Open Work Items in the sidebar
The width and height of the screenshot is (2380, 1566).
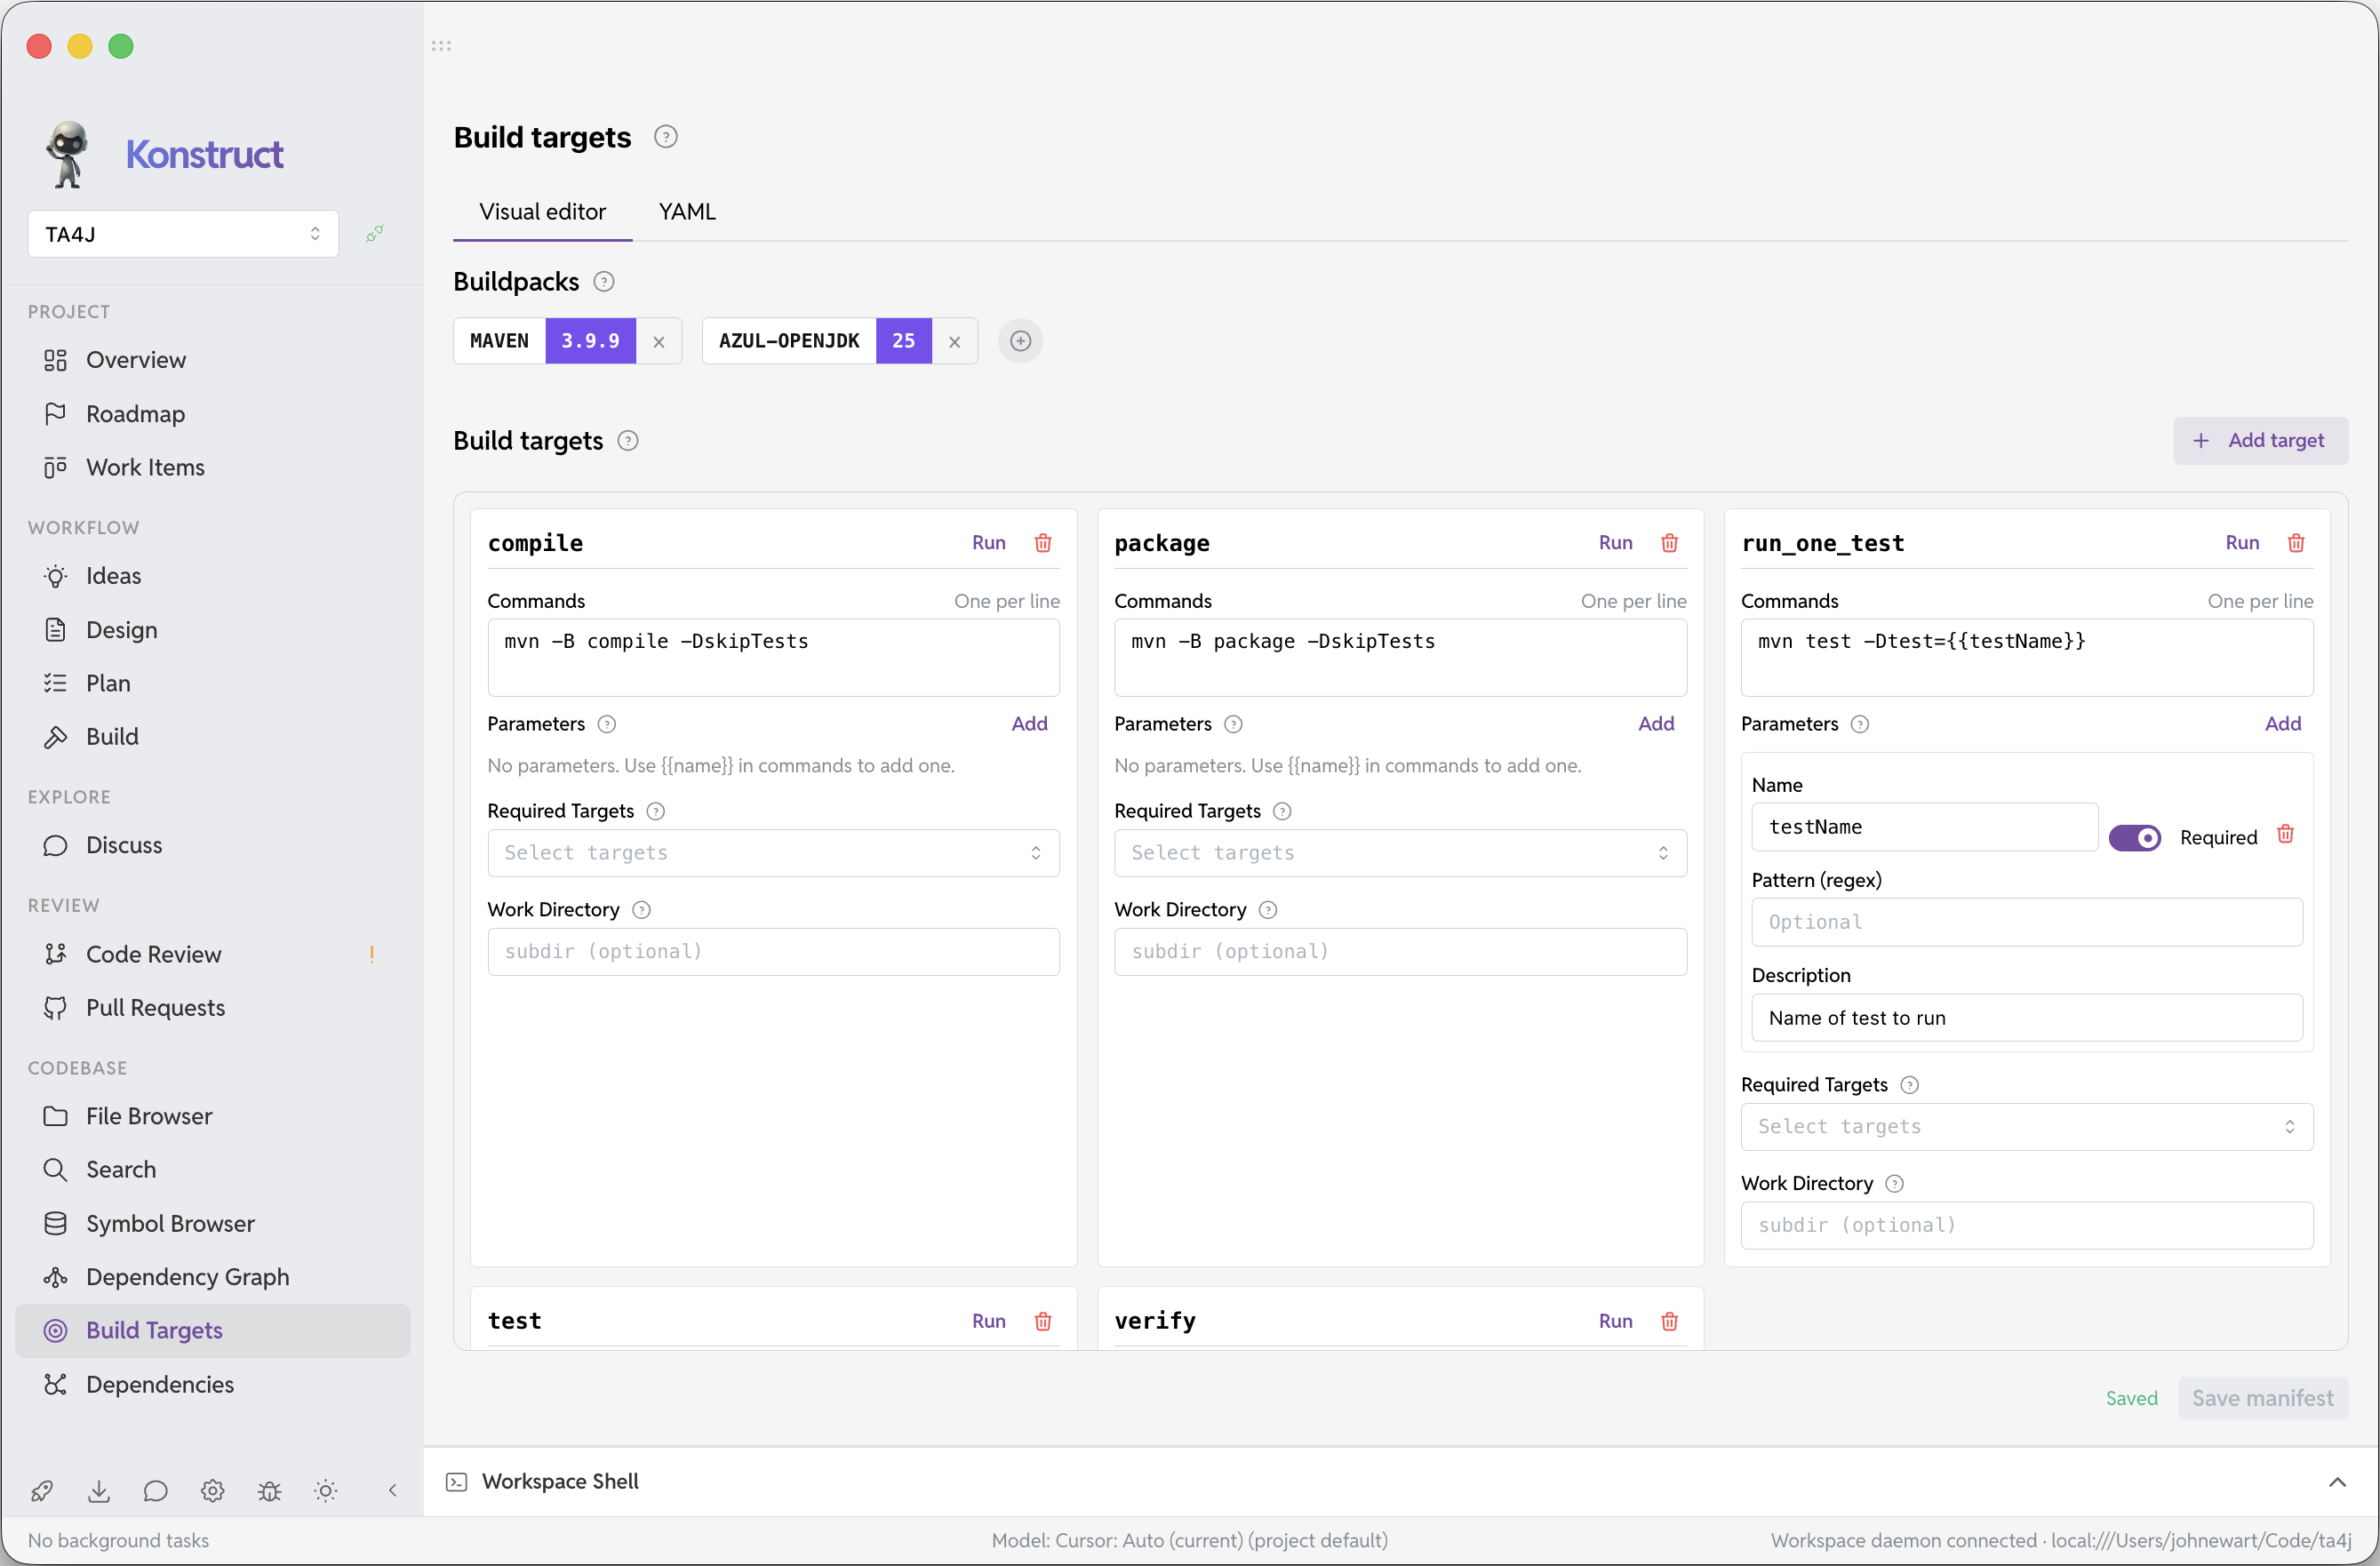pyautogui.click(x=213, y=467)
